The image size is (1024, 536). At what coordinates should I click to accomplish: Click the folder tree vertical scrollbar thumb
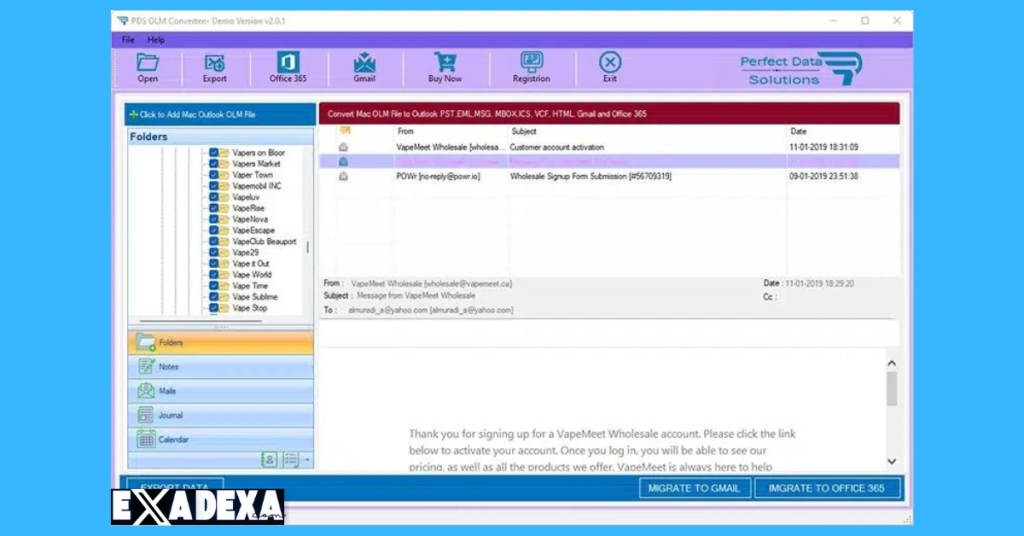click(x=308, y=247)
